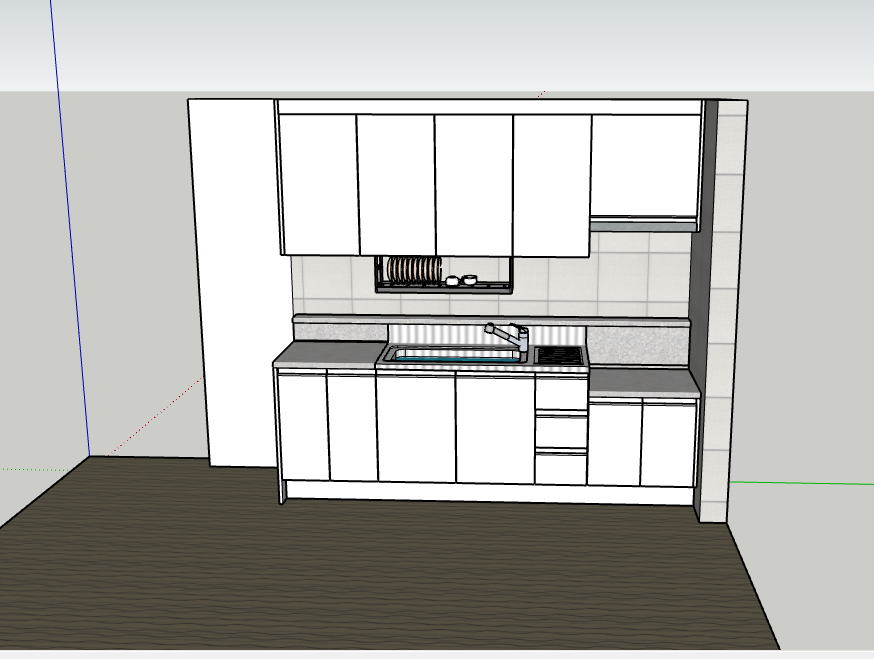Click the blue vertical axis line
874x659 pixels.
[70, 227]
